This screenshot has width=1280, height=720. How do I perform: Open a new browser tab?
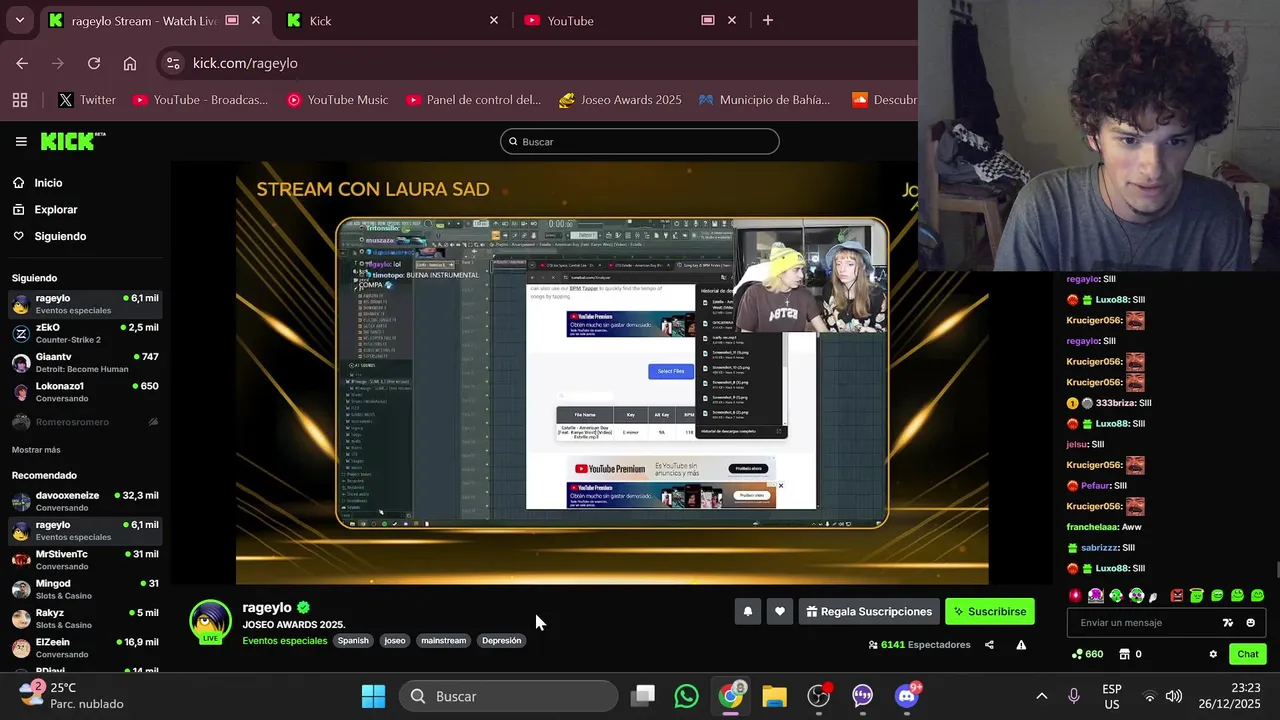(768, 20)
